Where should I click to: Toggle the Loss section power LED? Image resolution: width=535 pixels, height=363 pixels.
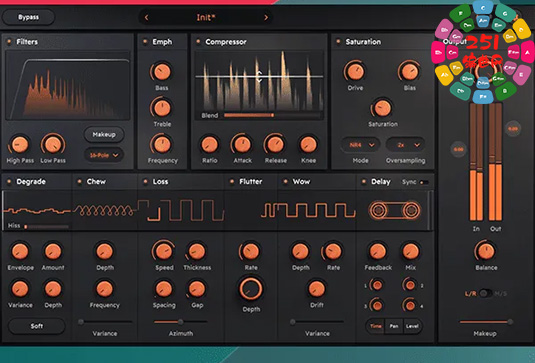click(x=145, y=182)
